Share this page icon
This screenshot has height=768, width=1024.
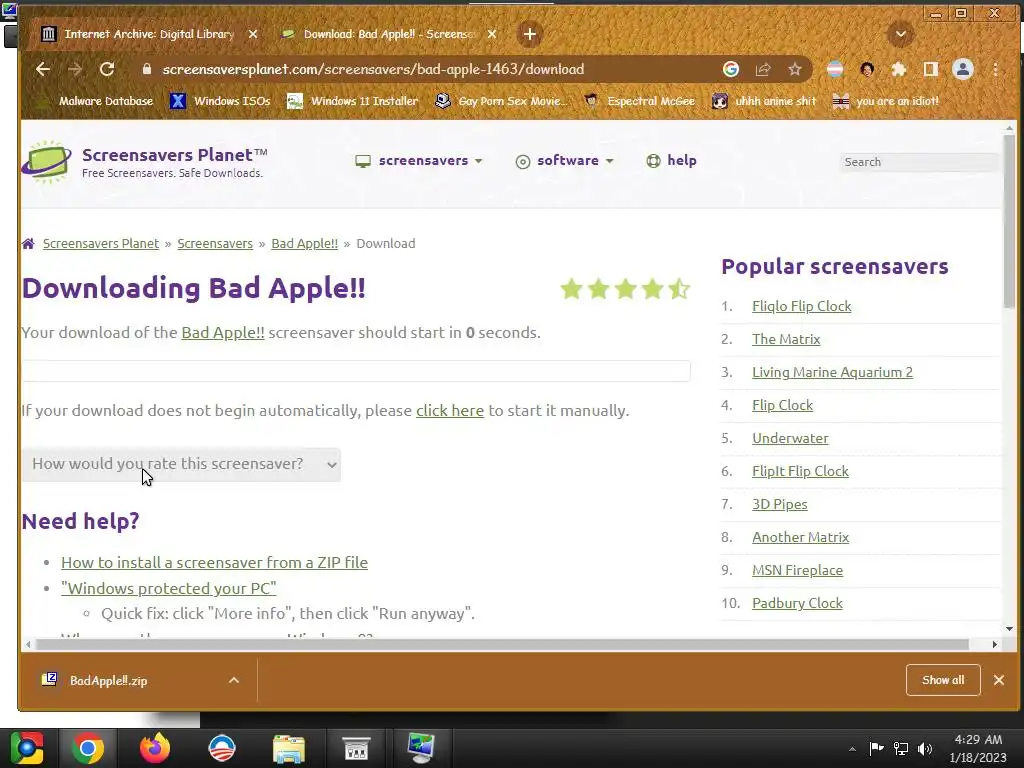click(x=763, y=69)
